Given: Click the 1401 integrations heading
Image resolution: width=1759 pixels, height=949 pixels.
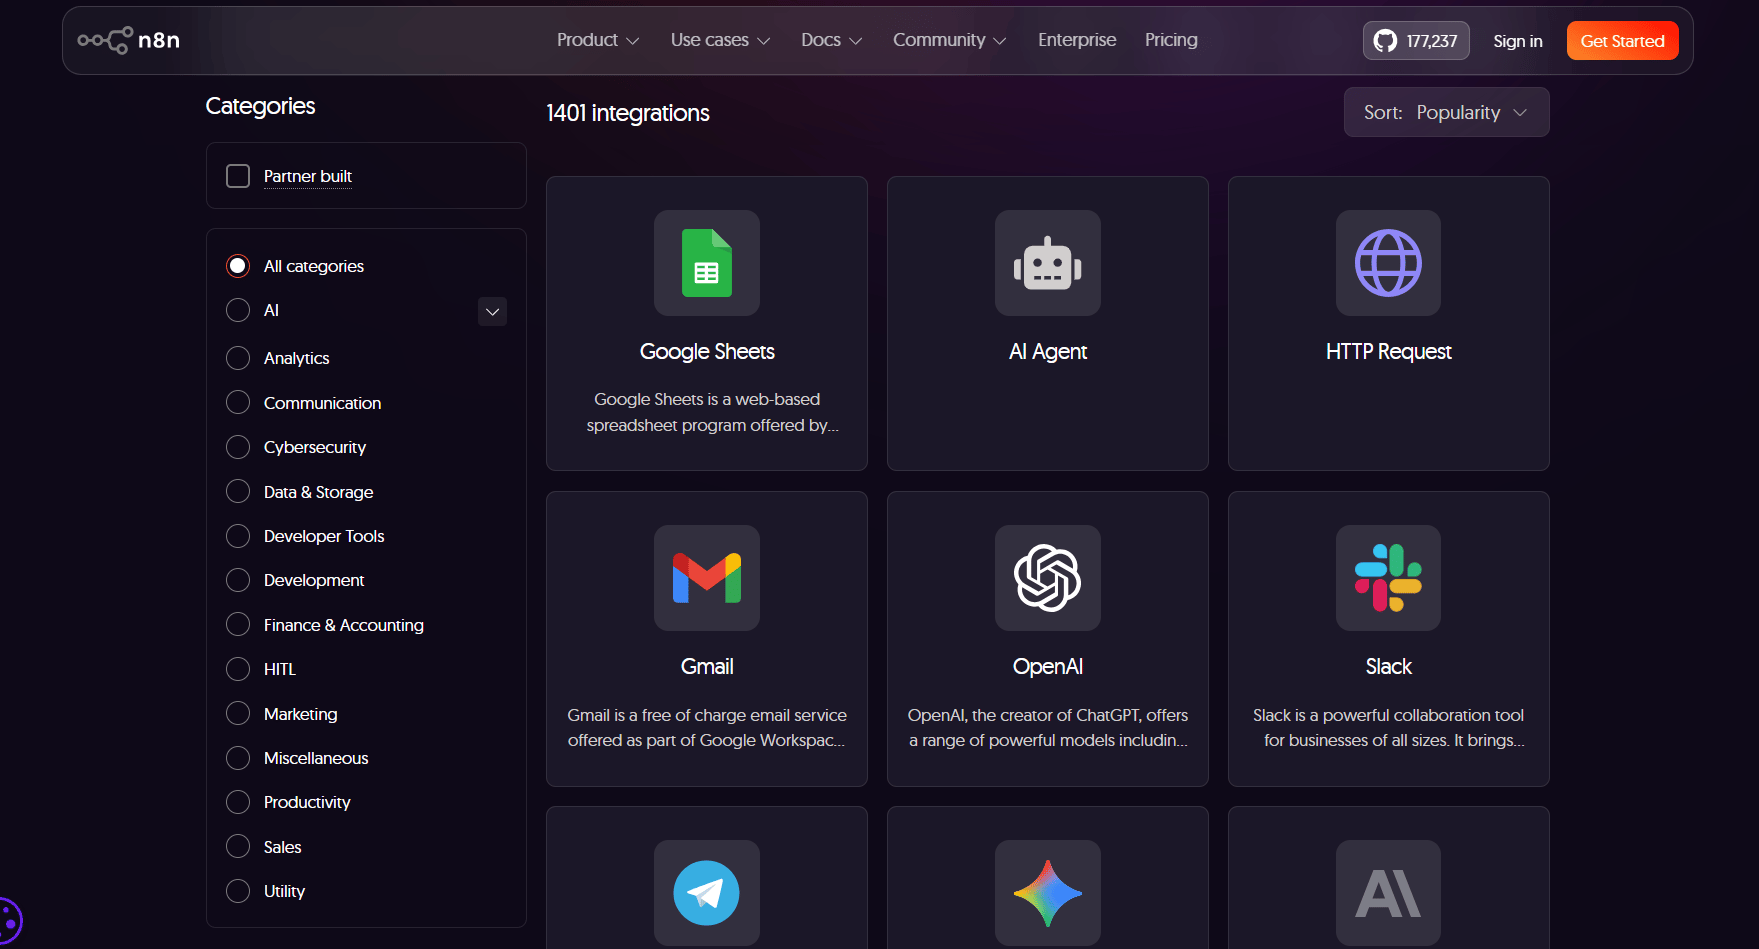Looking at the screenshot, I should [628, 113].
